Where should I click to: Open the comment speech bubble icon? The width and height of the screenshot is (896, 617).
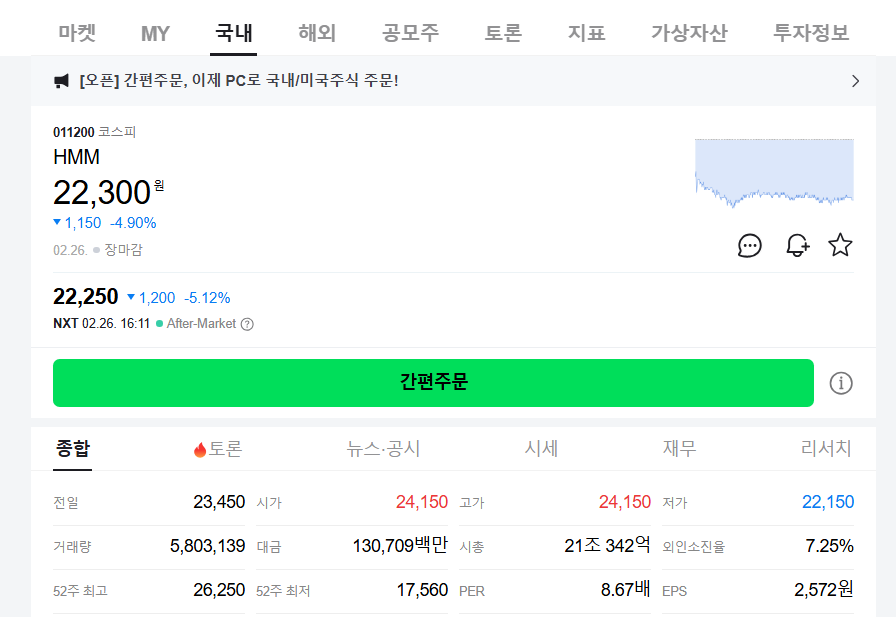click(749, 245)
